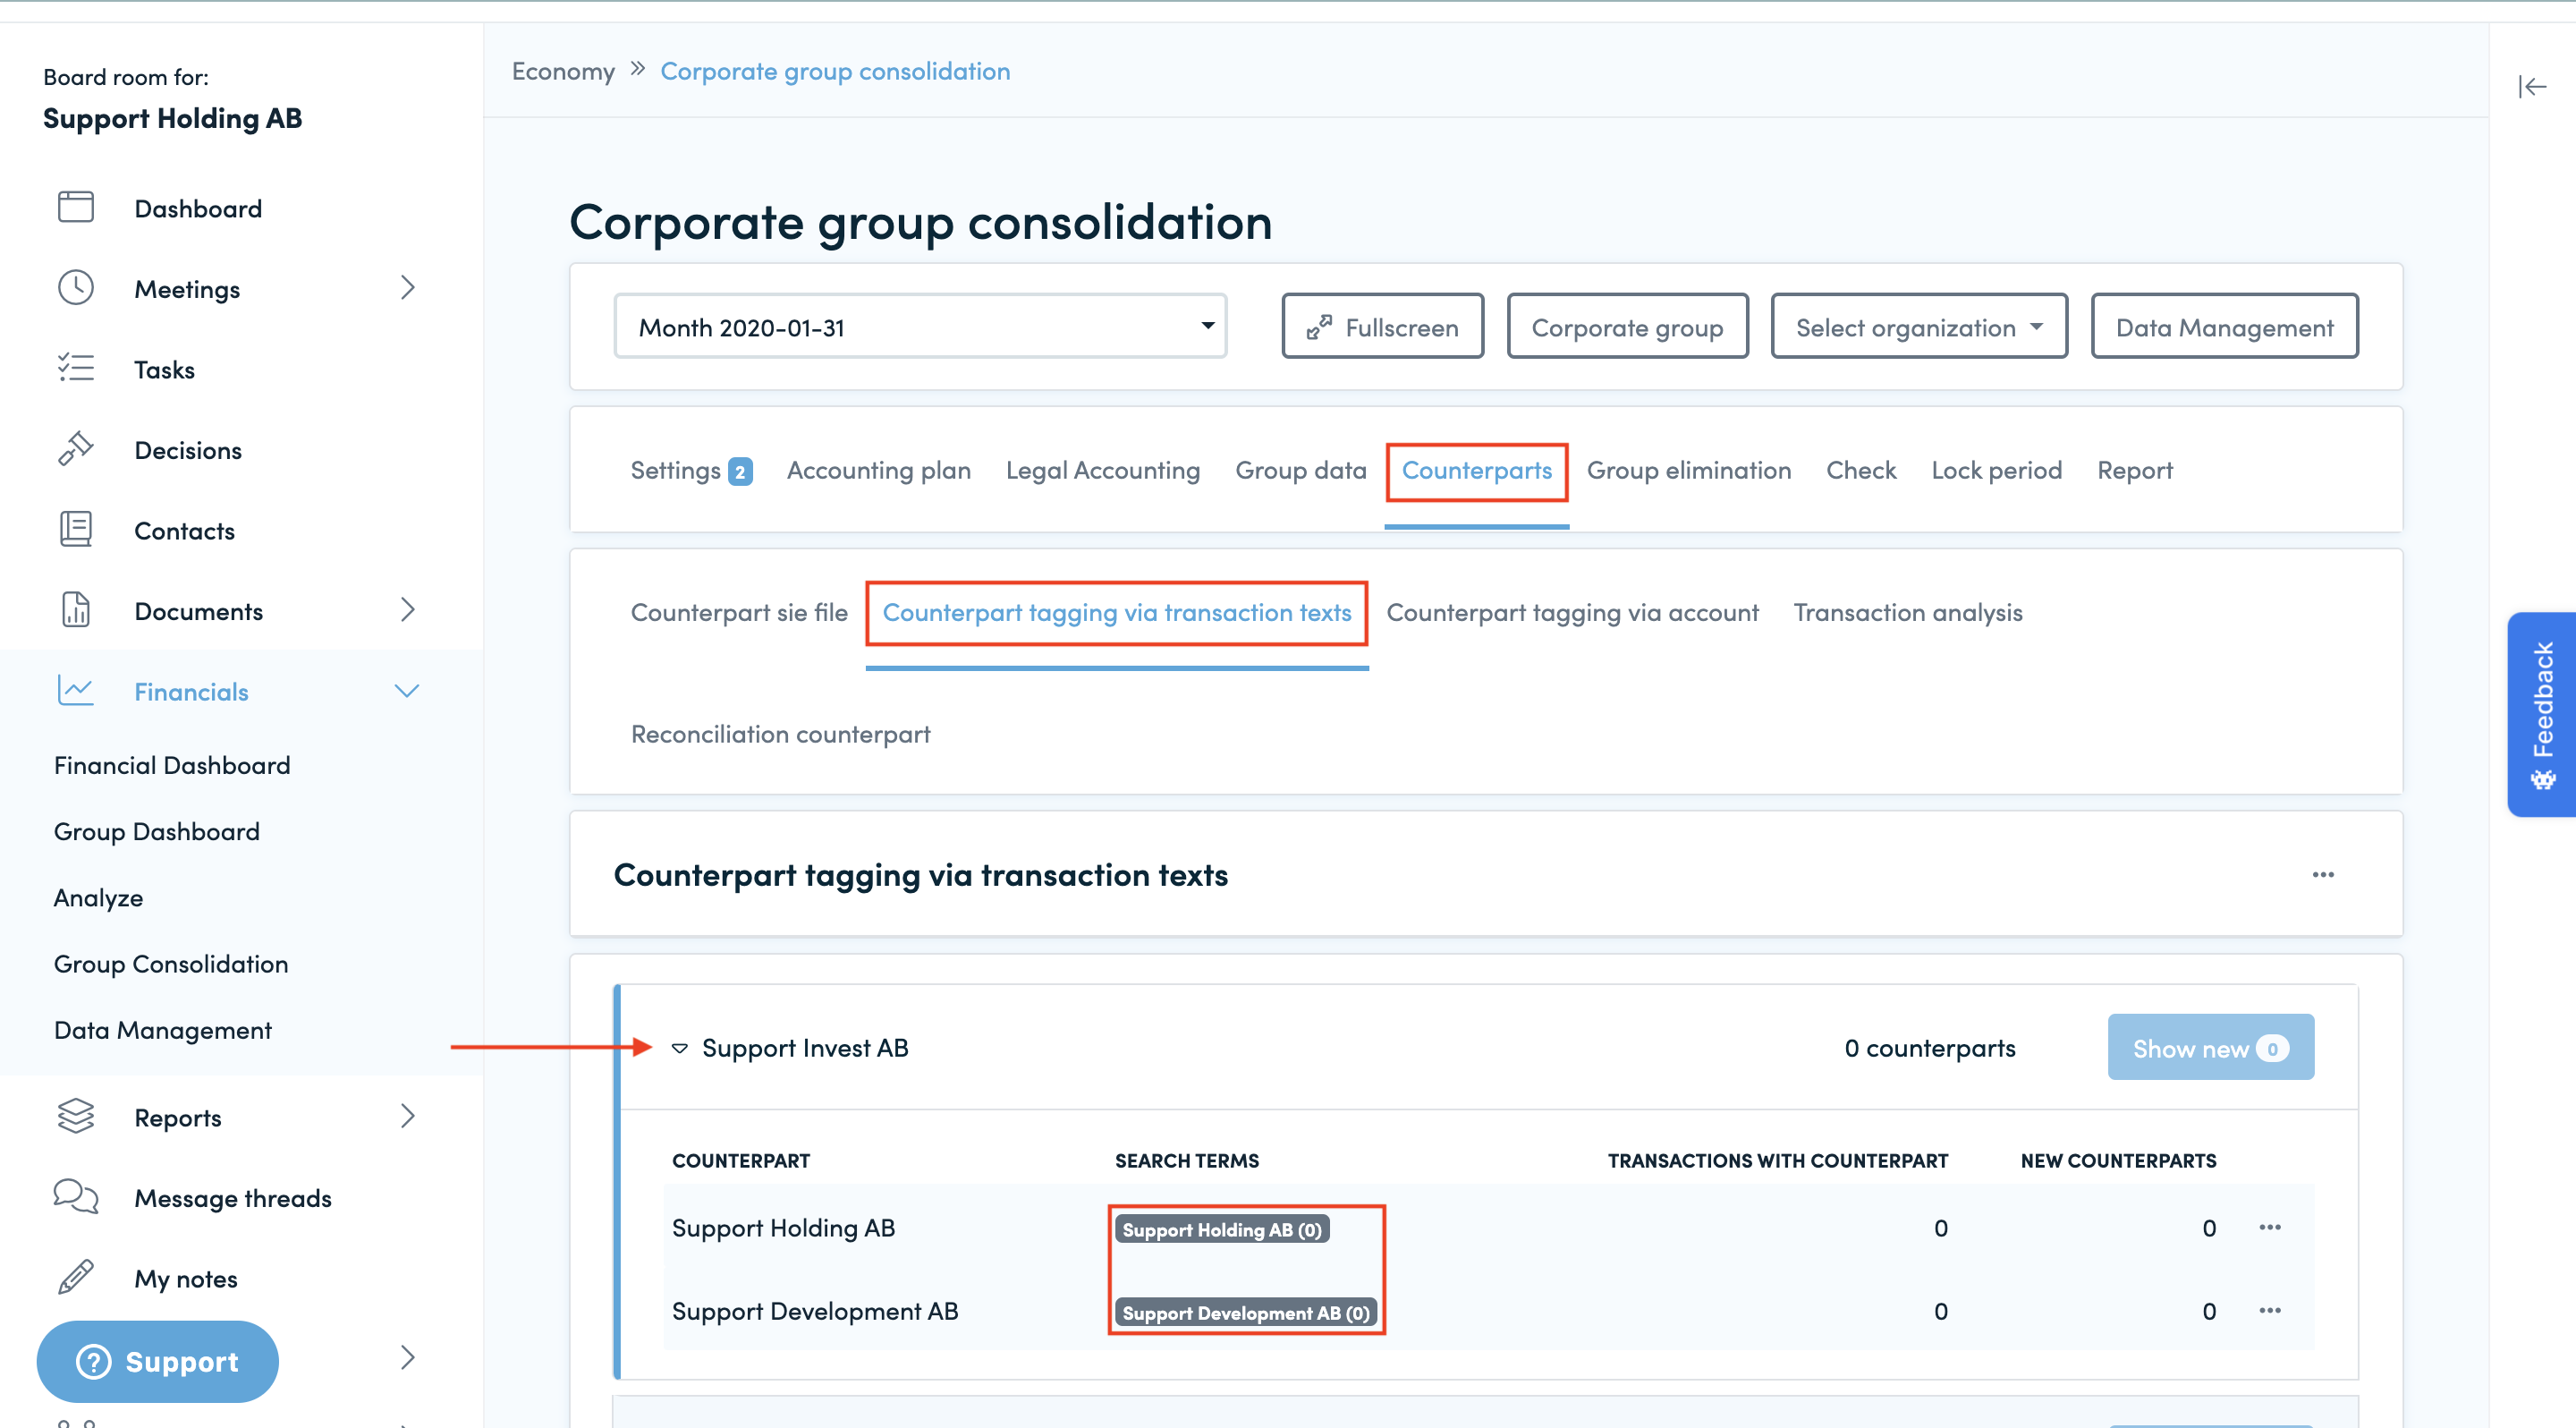Switch to the Group elimination tab
The width and height of the screenshot is (2576, 1428).
[x=1688, y=470]
